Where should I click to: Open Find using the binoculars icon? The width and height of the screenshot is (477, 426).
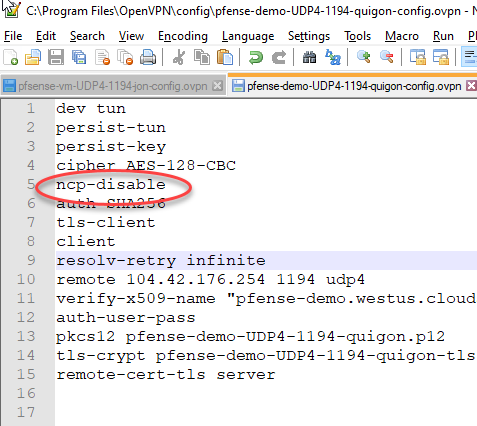pos(309,57)
